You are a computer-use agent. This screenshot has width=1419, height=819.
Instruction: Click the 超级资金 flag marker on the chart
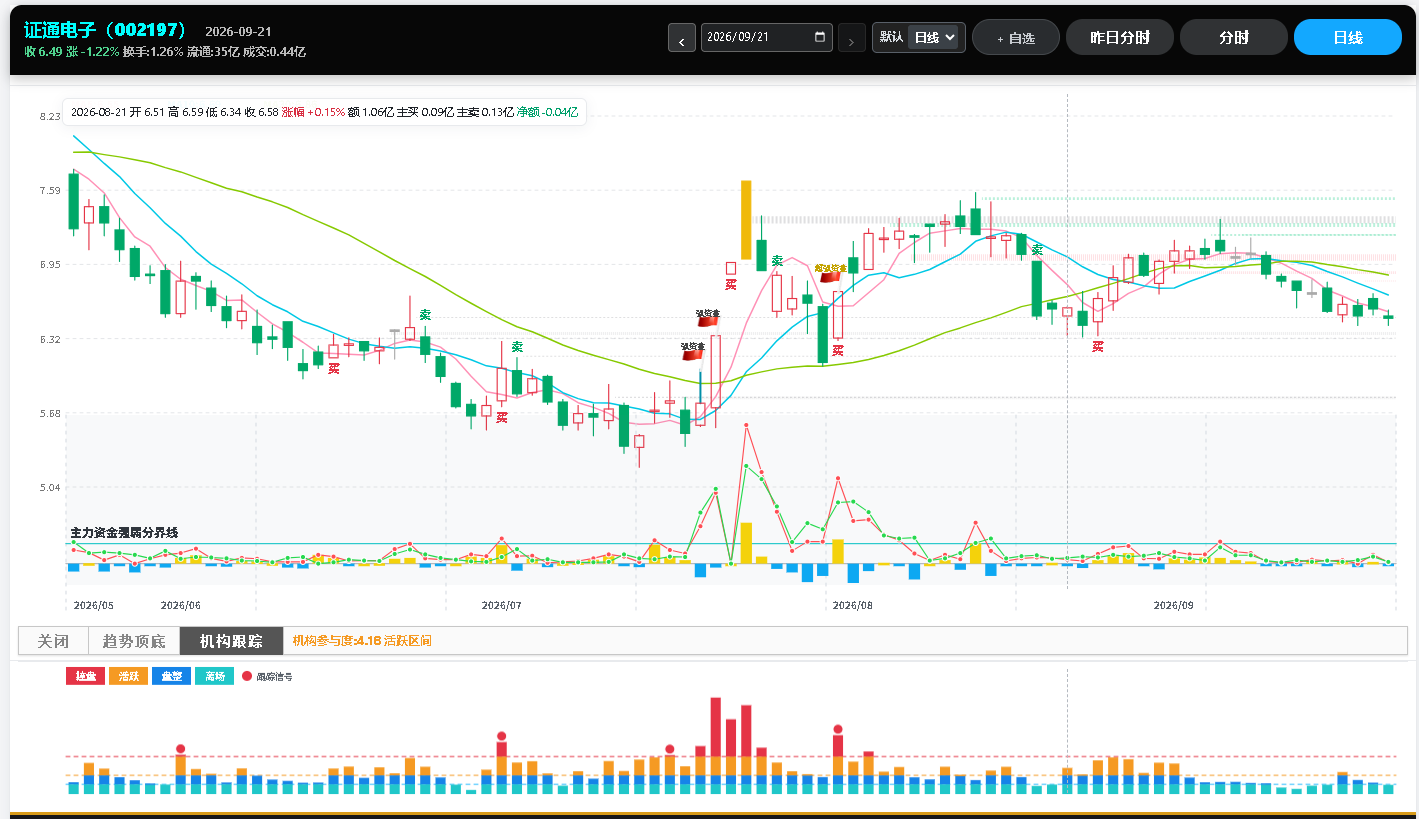pyautogui.click(x=830, y=273)
